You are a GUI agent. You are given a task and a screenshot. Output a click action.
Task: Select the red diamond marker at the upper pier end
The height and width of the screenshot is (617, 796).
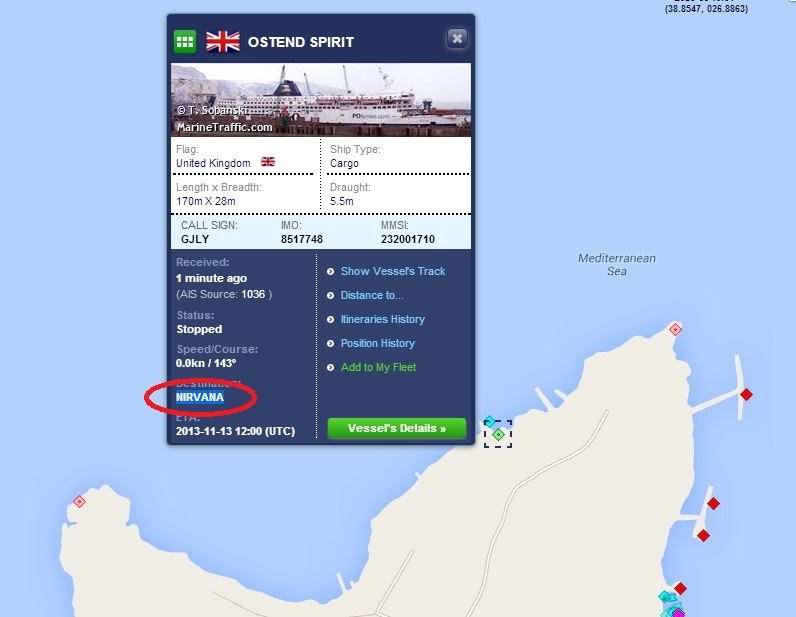[746, 395]
